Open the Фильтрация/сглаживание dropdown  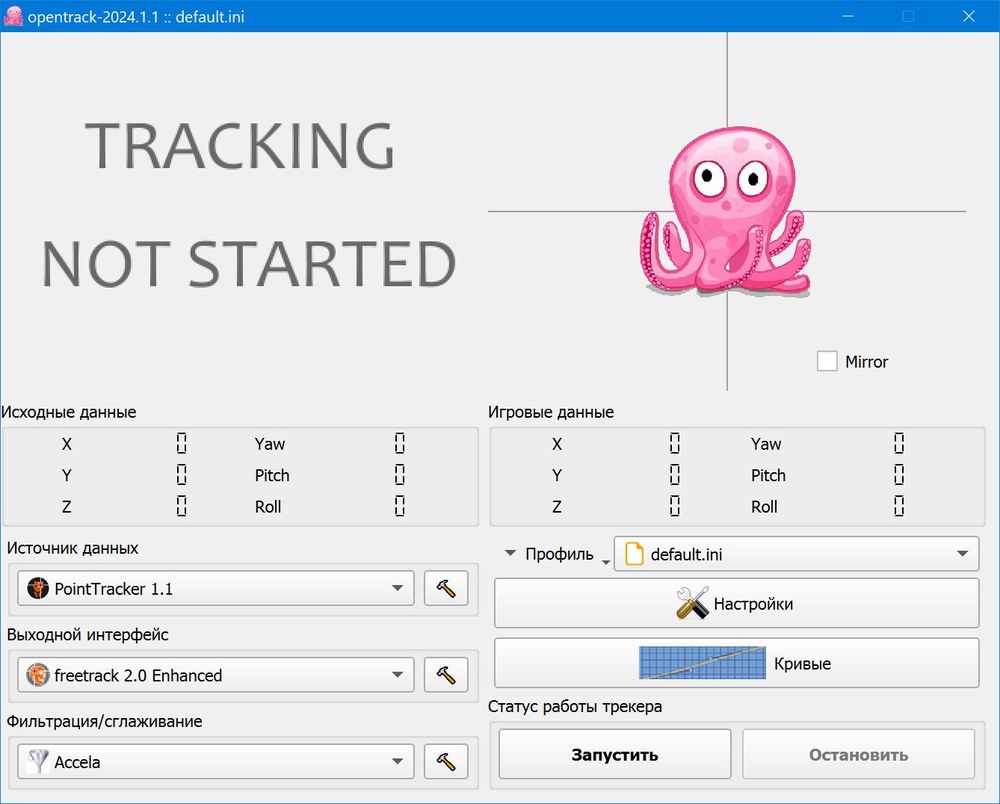tap(214, 761)
